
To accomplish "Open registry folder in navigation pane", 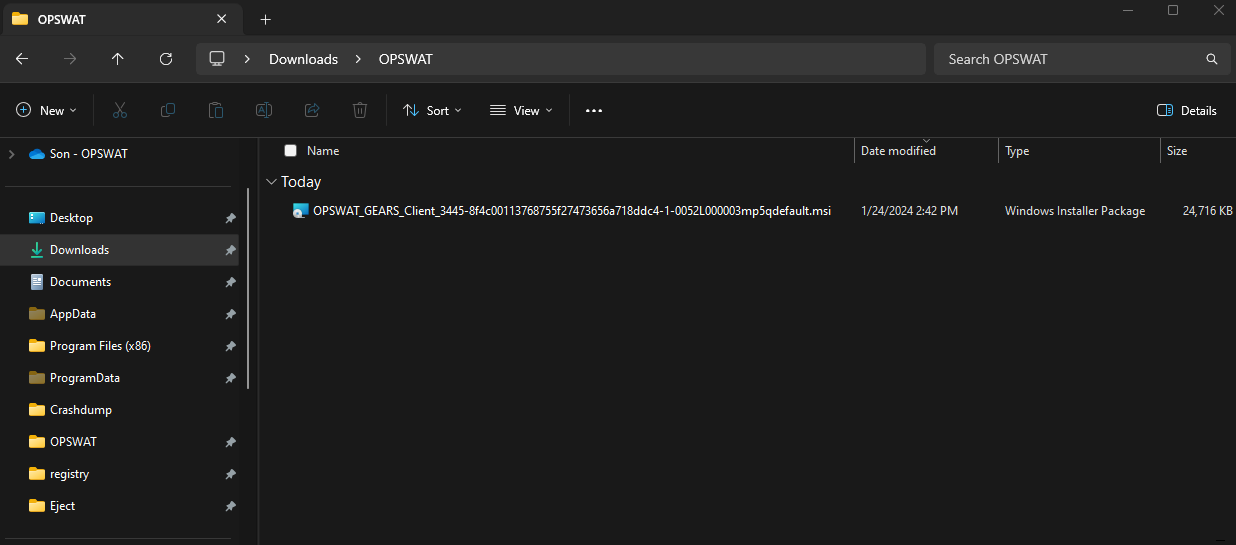I will click(69, 474).
